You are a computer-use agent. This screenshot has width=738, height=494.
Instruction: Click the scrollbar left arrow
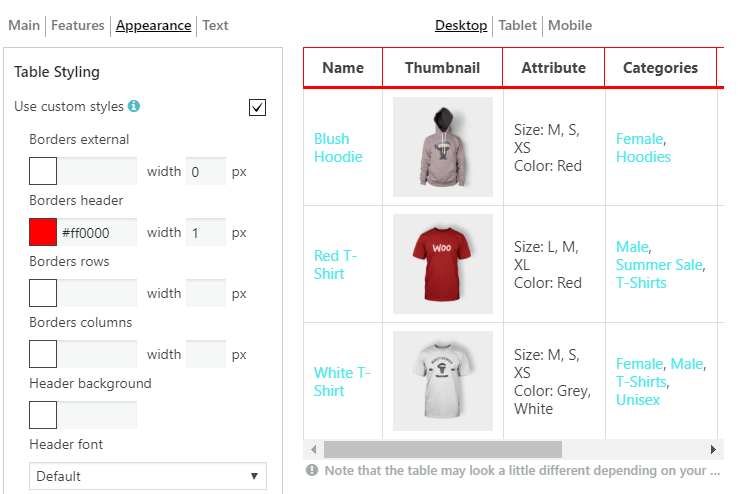click(313, 449)
